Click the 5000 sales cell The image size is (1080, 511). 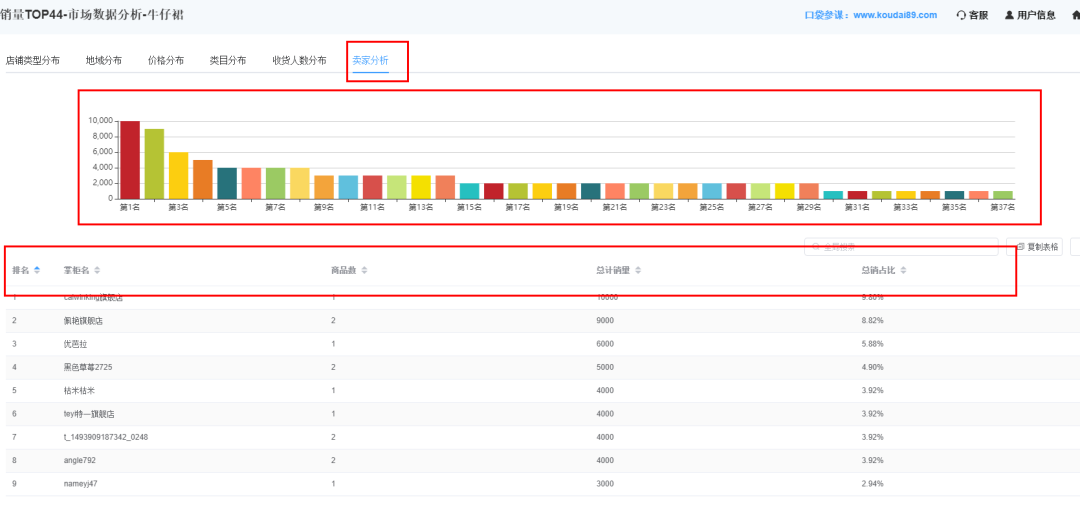[x=605, y=368]
